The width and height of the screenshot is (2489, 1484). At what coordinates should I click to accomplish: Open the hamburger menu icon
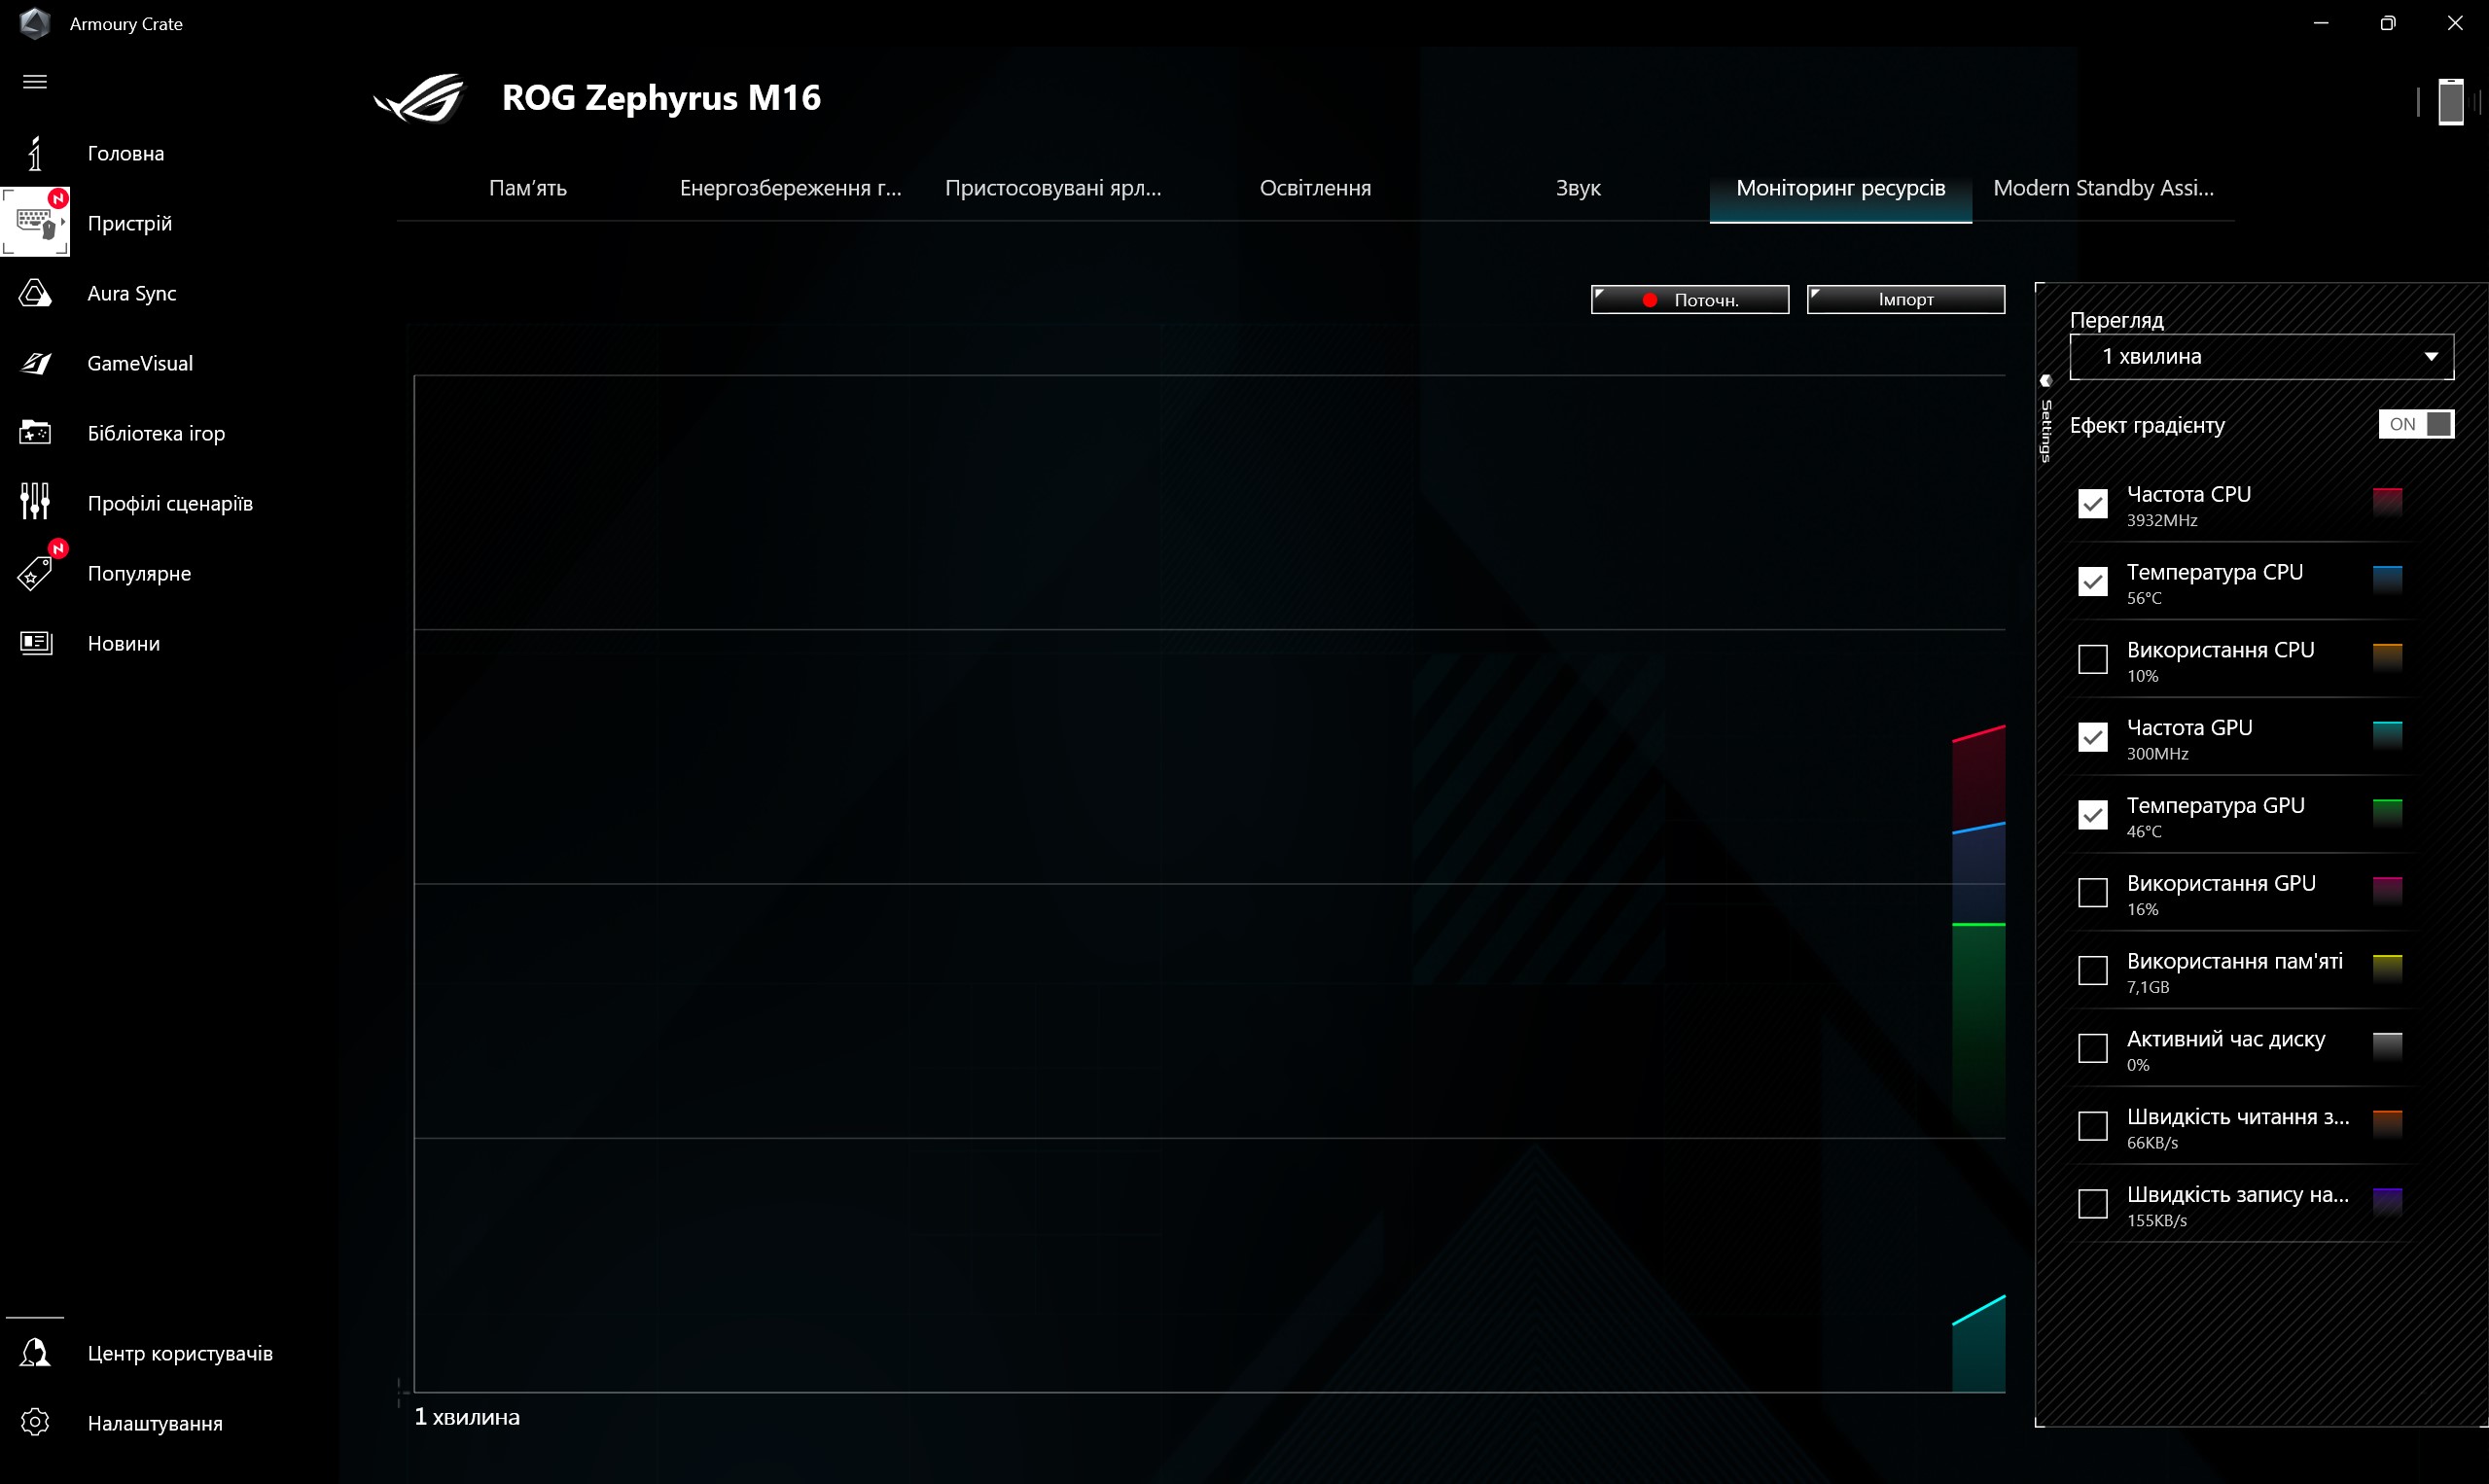pyautogui.click(x=35, y=82)
